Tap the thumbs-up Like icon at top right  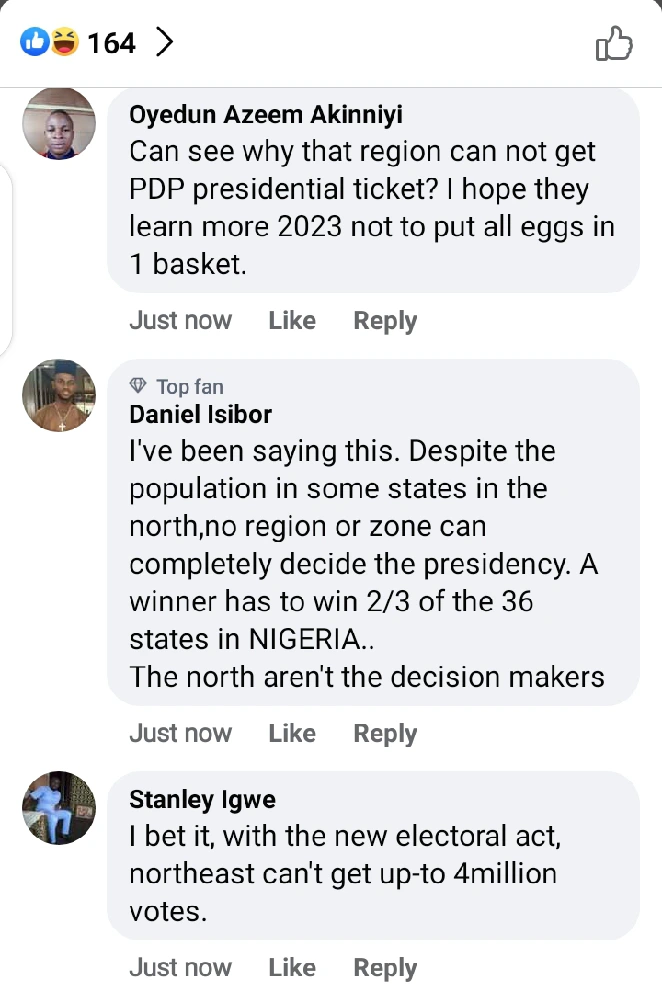pos(614,43)
